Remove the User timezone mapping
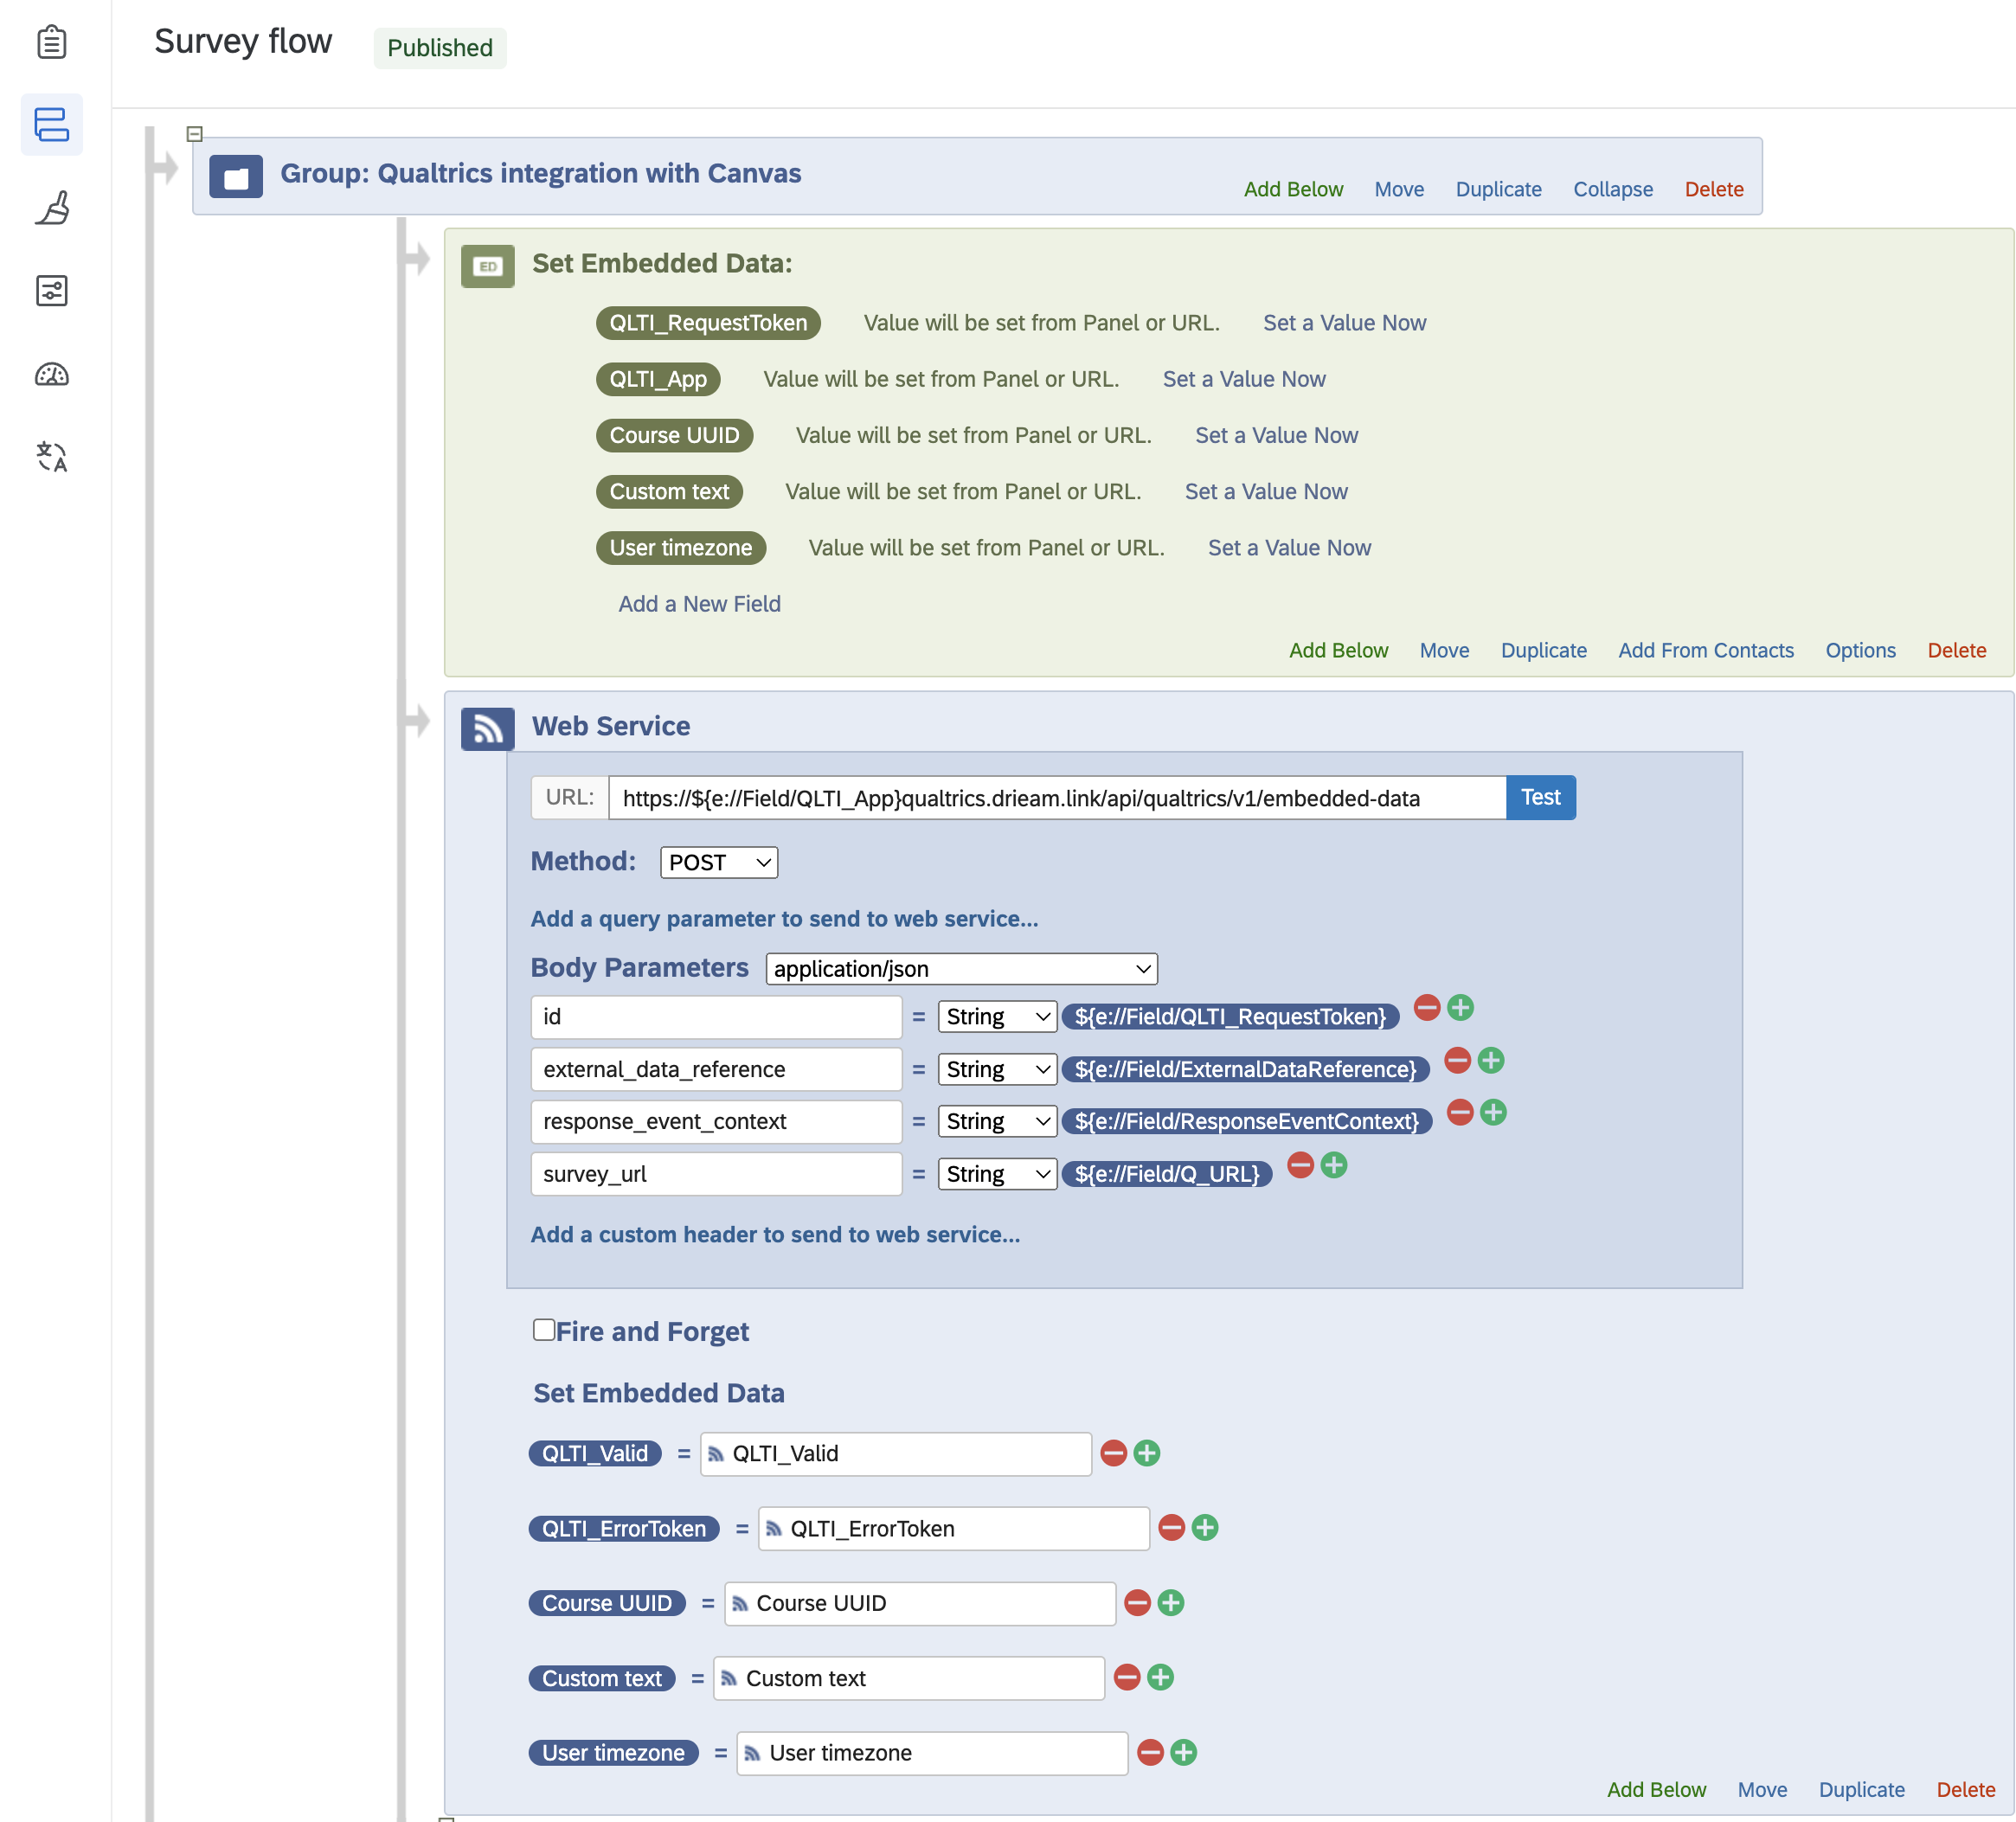Screen dimensions: 2016x1822 1150,1752
